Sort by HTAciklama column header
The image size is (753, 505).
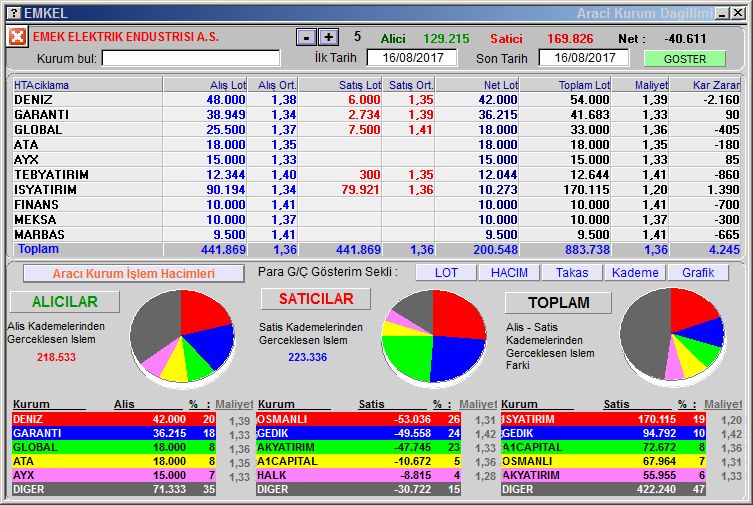pos(87,85)
